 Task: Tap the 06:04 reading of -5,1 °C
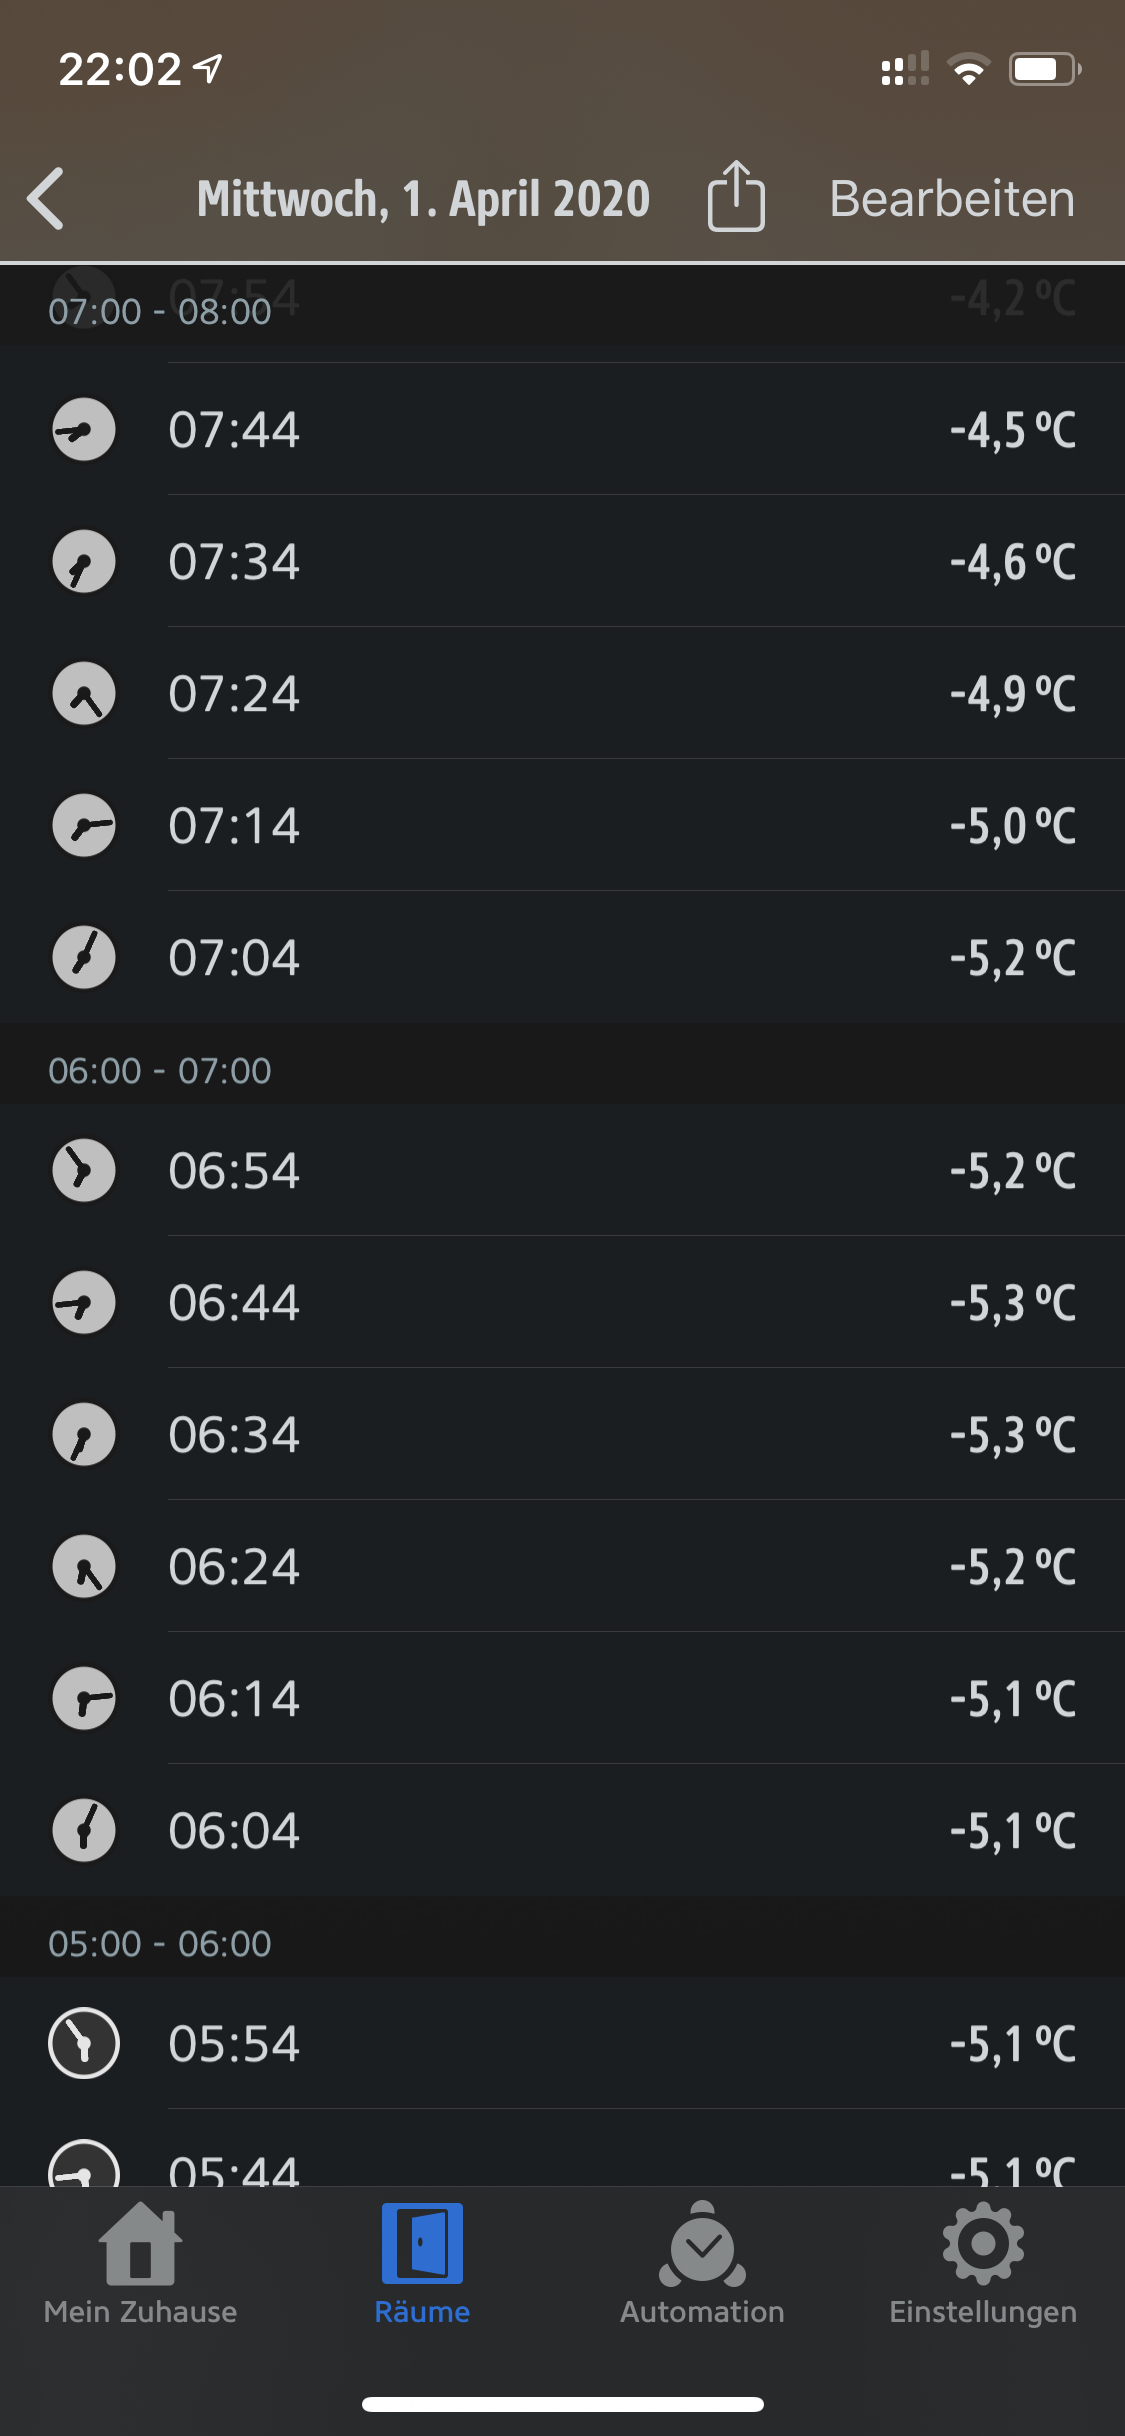600,1831
